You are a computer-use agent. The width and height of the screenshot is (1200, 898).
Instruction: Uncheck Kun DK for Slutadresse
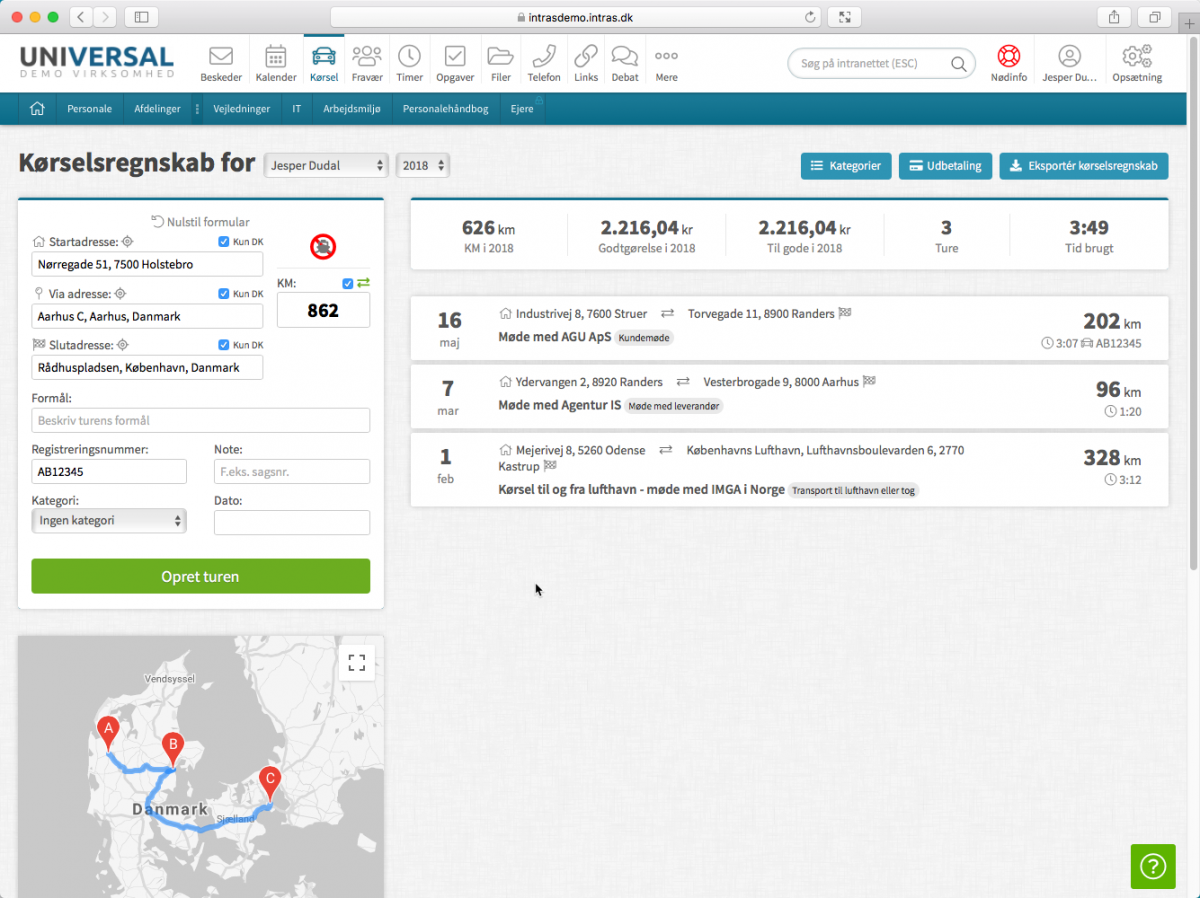pyautogui.click(x=224, y=345)
